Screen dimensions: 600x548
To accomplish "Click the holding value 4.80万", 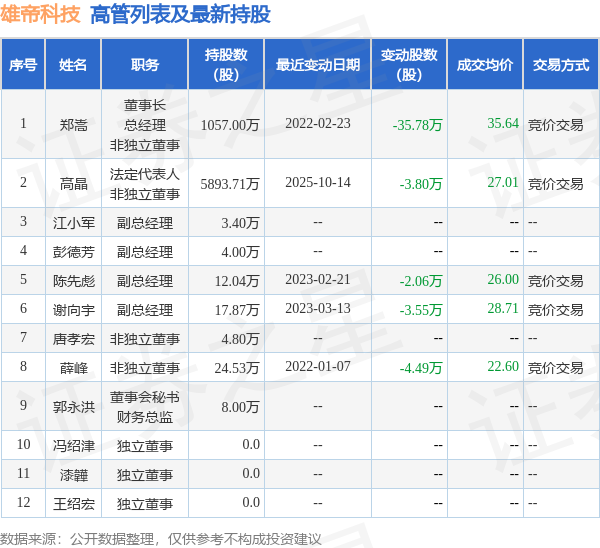I will [x=240, y=339].
